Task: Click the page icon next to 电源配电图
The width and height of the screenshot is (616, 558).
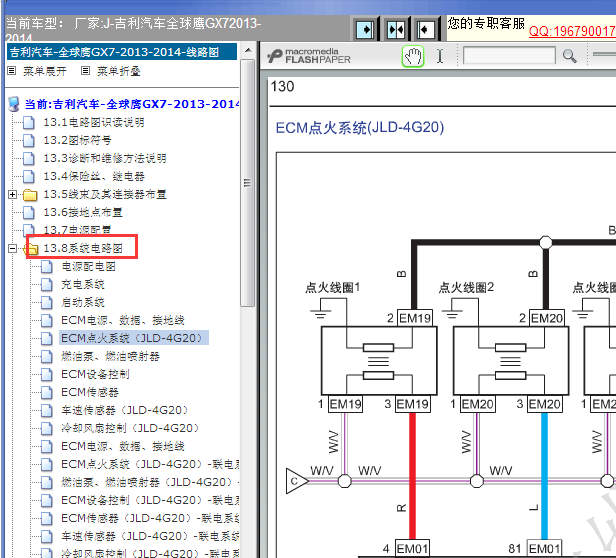Action: click(x=47, y=267)
